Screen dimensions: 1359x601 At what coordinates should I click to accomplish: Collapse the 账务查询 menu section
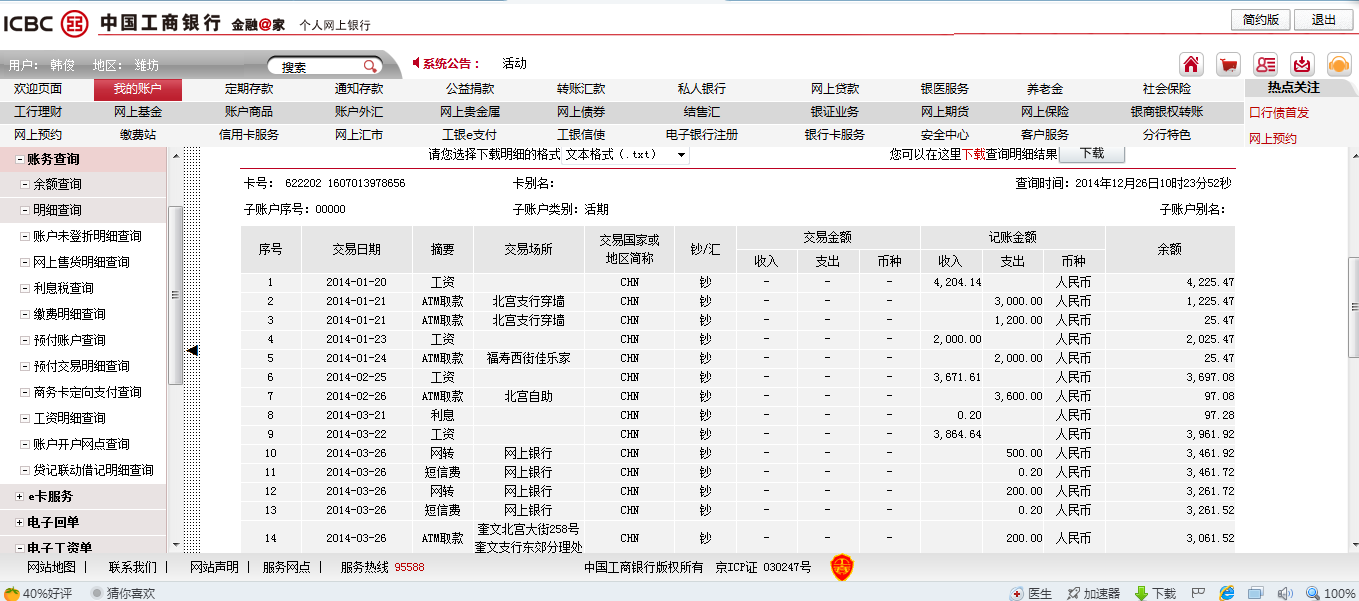click(x=19, y=159)
